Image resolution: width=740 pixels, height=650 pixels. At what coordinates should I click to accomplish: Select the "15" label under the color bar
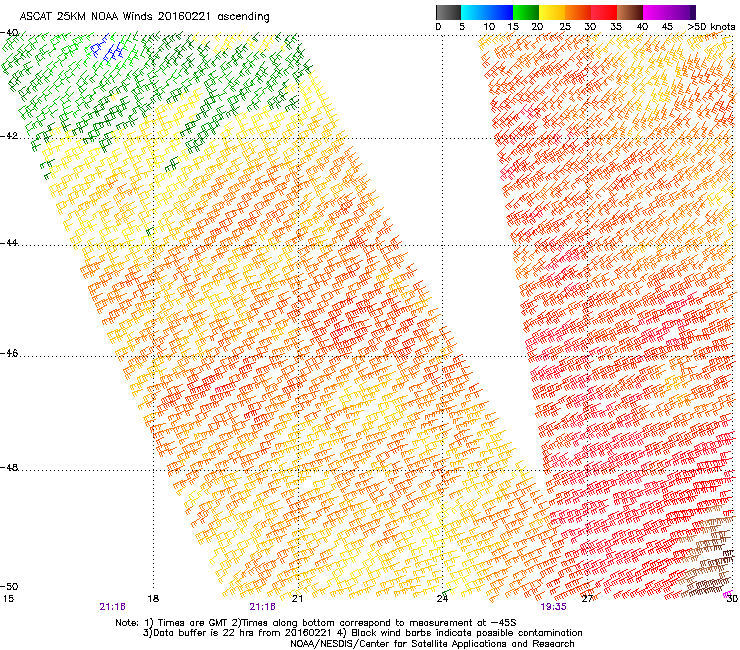[513, 27]
